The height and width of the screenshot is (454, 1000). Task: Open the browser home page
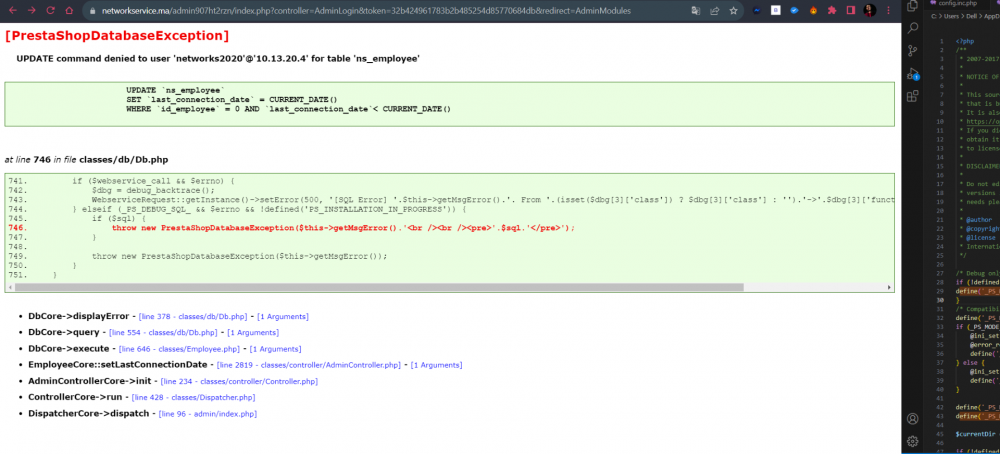click(69, 11)
